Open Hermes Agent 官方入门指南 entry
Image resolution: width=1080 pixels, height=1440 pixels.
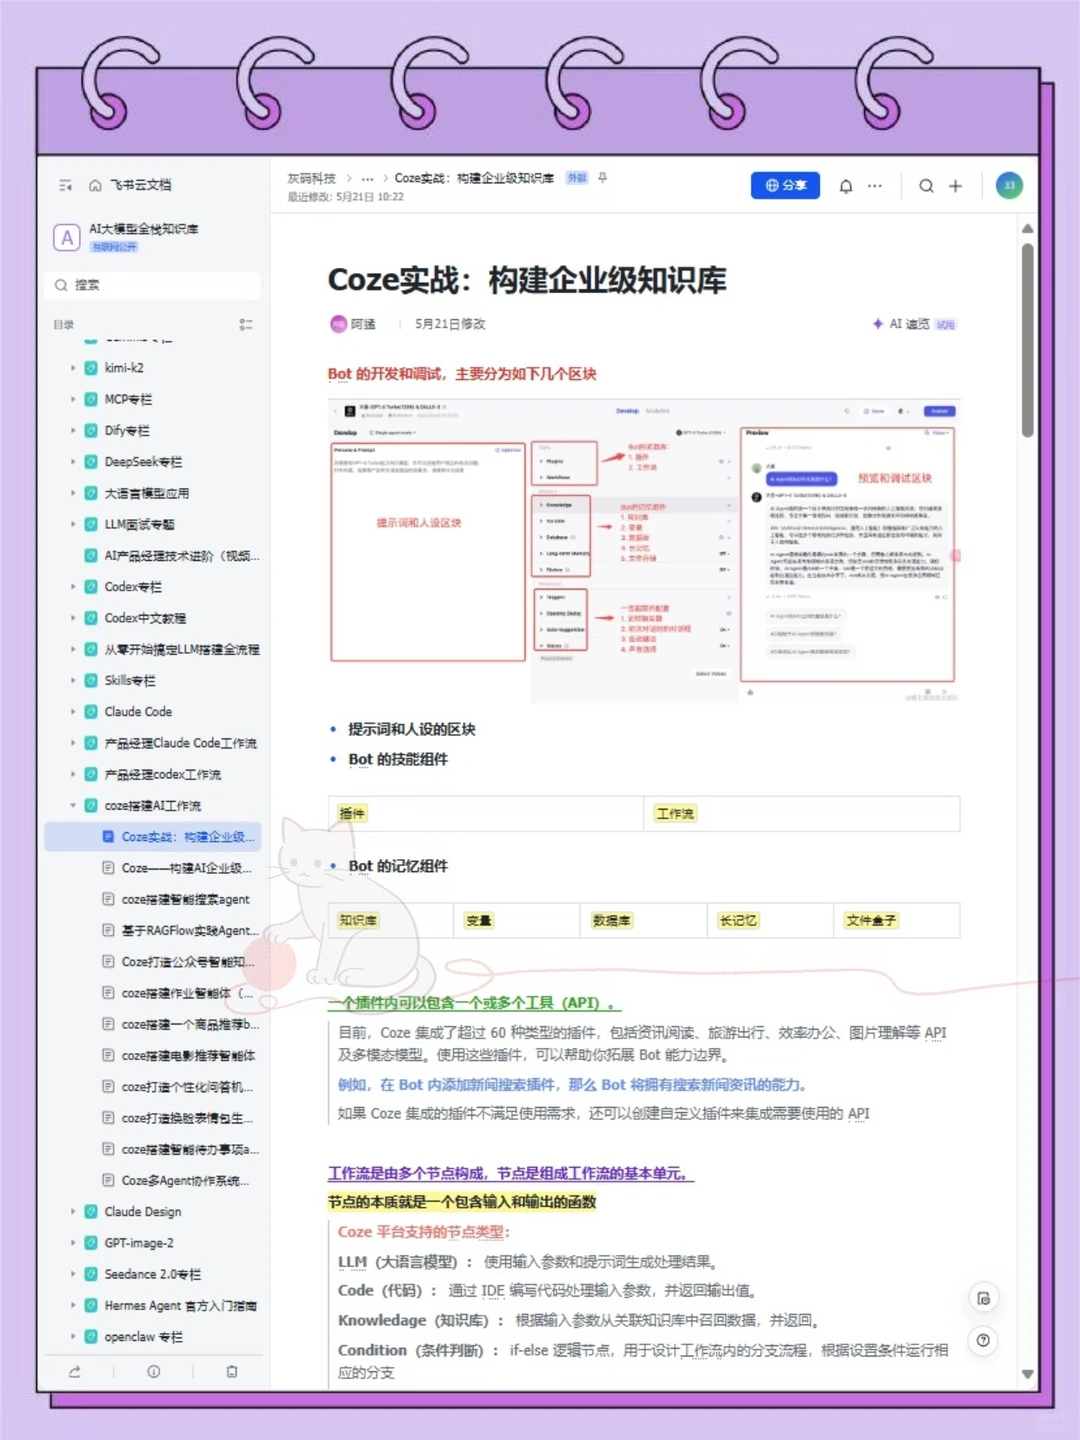(180, 1306)
